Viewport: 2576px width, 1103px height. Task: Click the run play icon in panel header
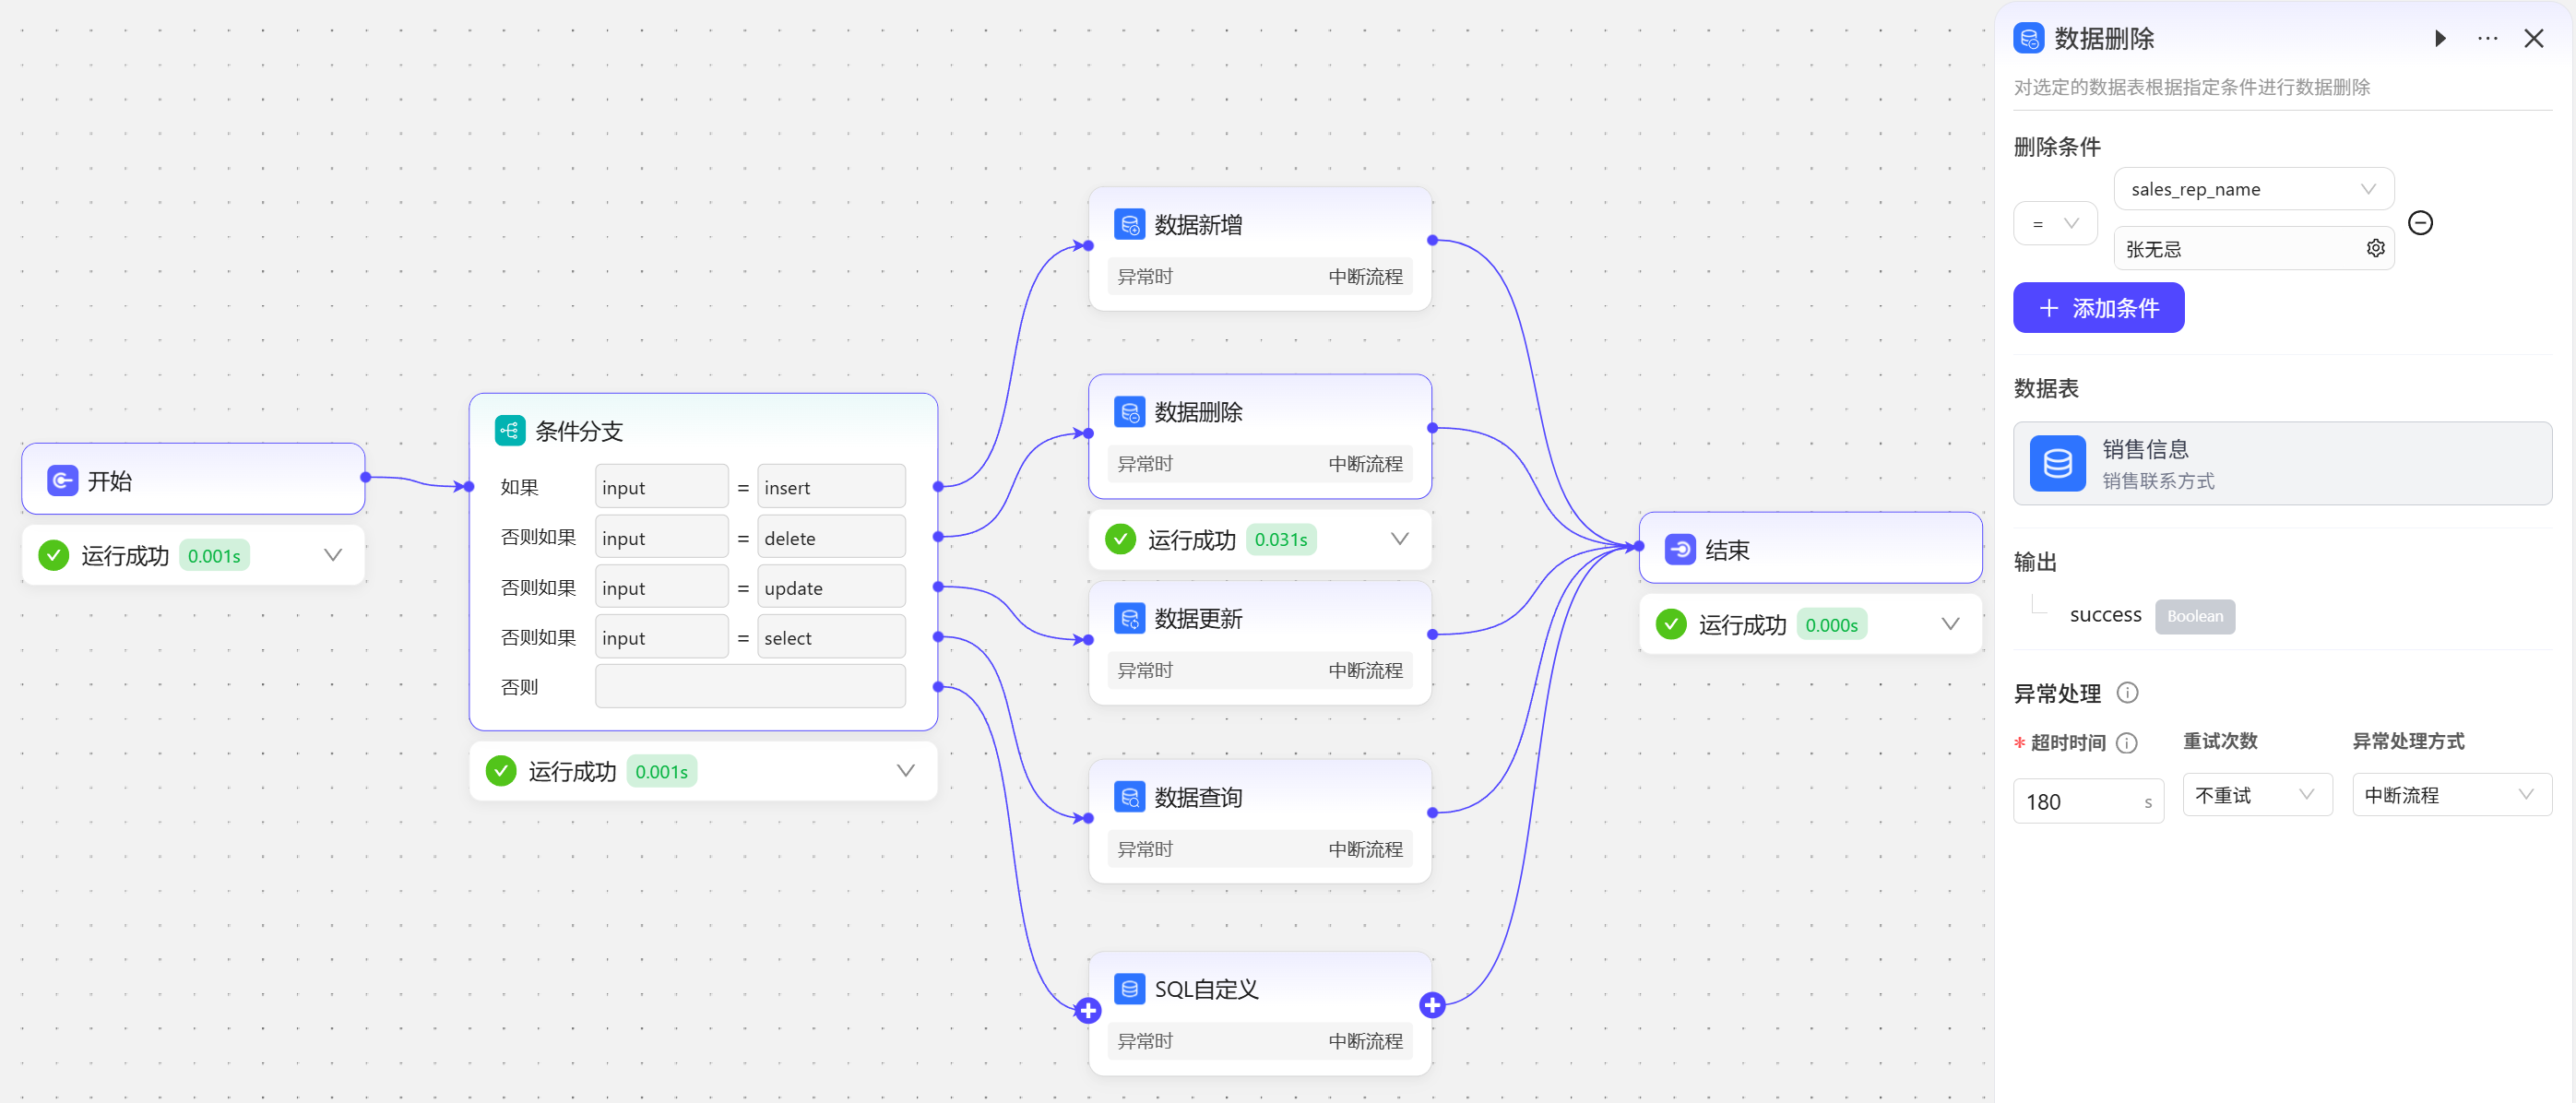[x=2439, y=39]
